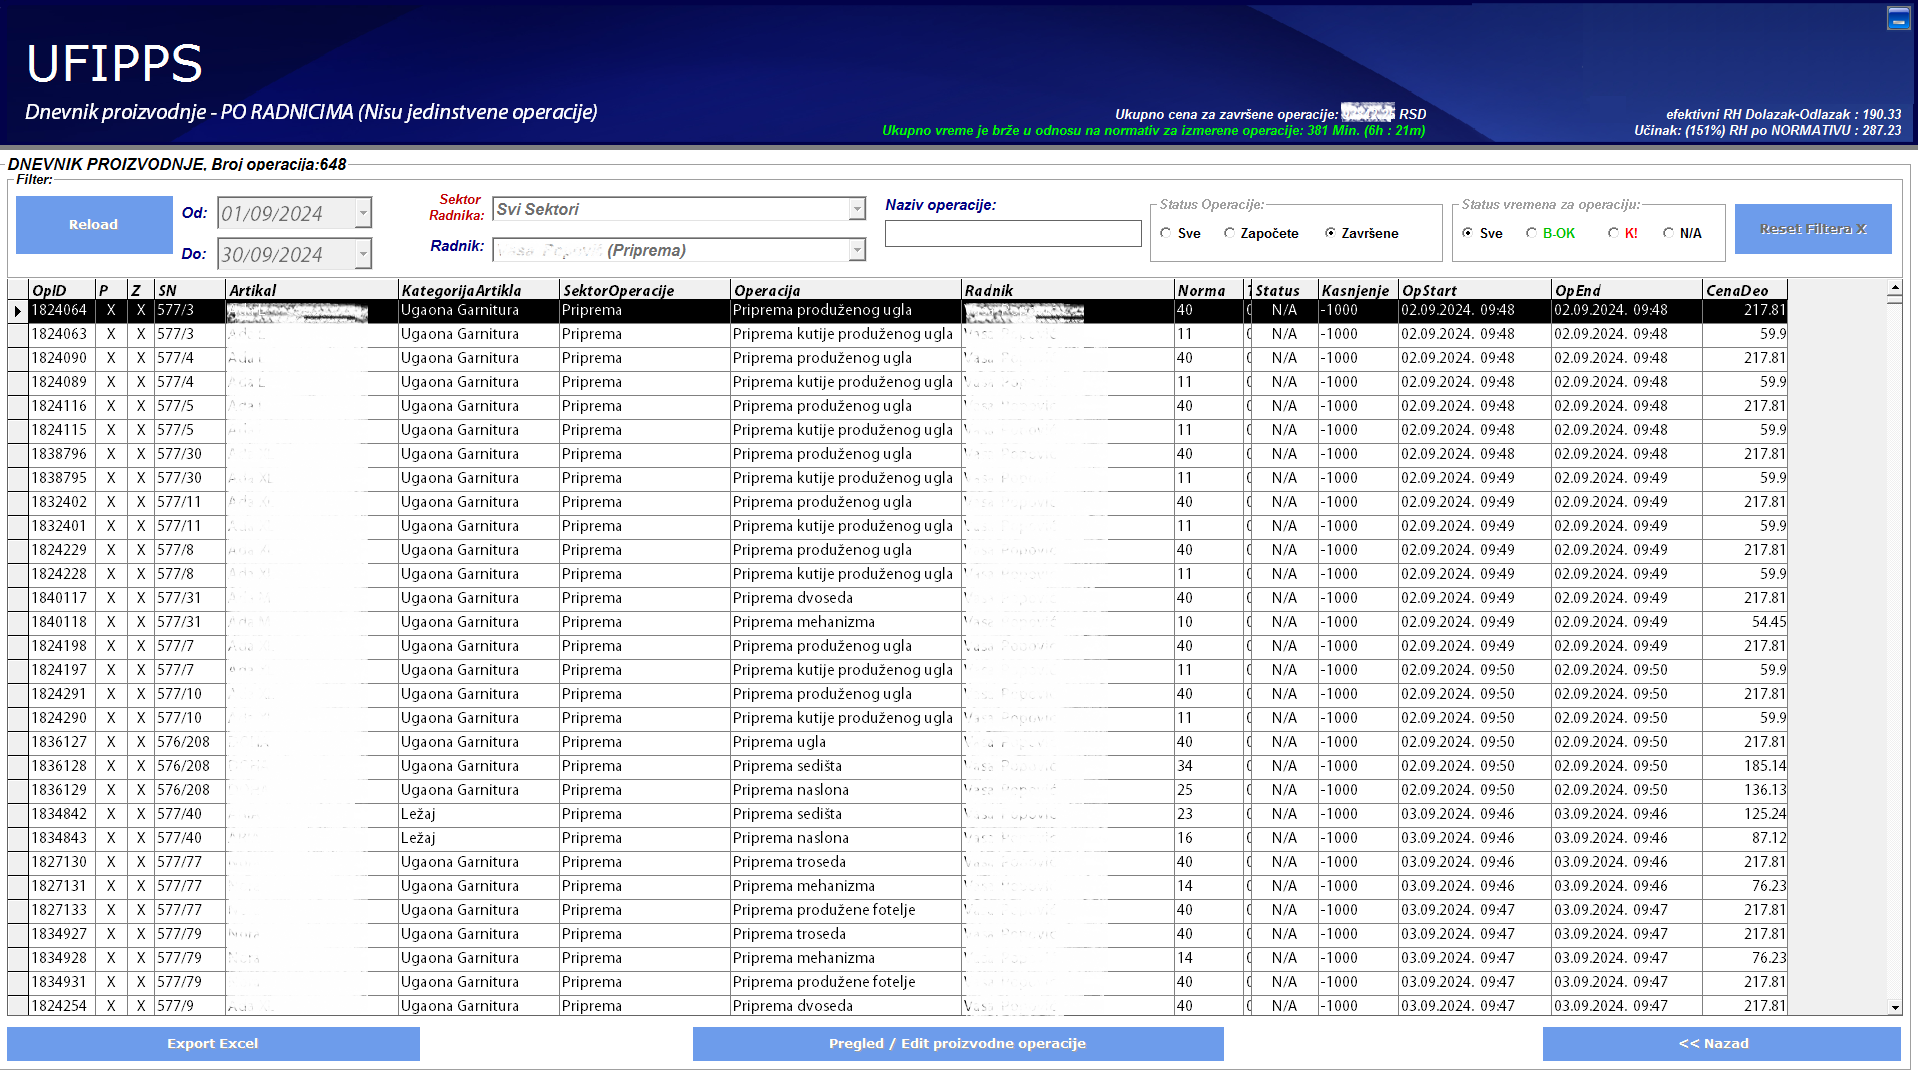The width and height of the screenshot is (1918, 1080).
Task: Sort by Operacija column header
Action: pyautogui.click(x=845, y=290)
